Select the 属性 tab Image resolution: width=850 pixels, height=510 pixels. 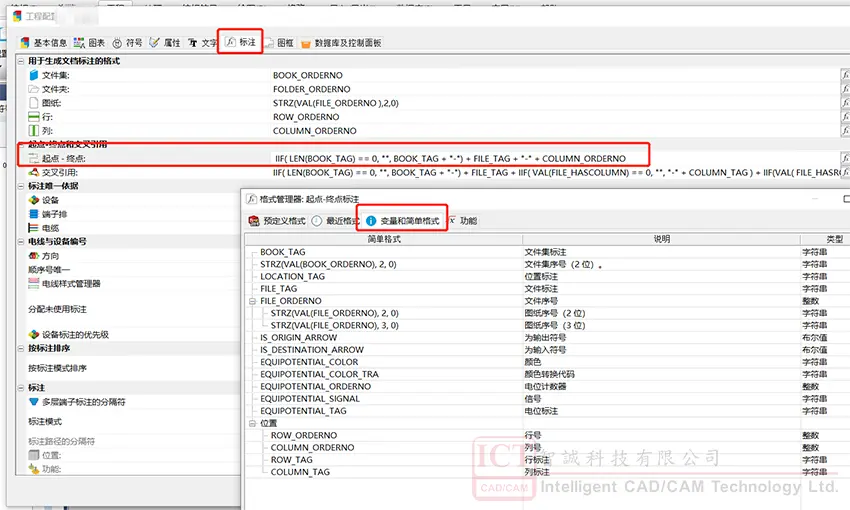[x=165, y=43]
